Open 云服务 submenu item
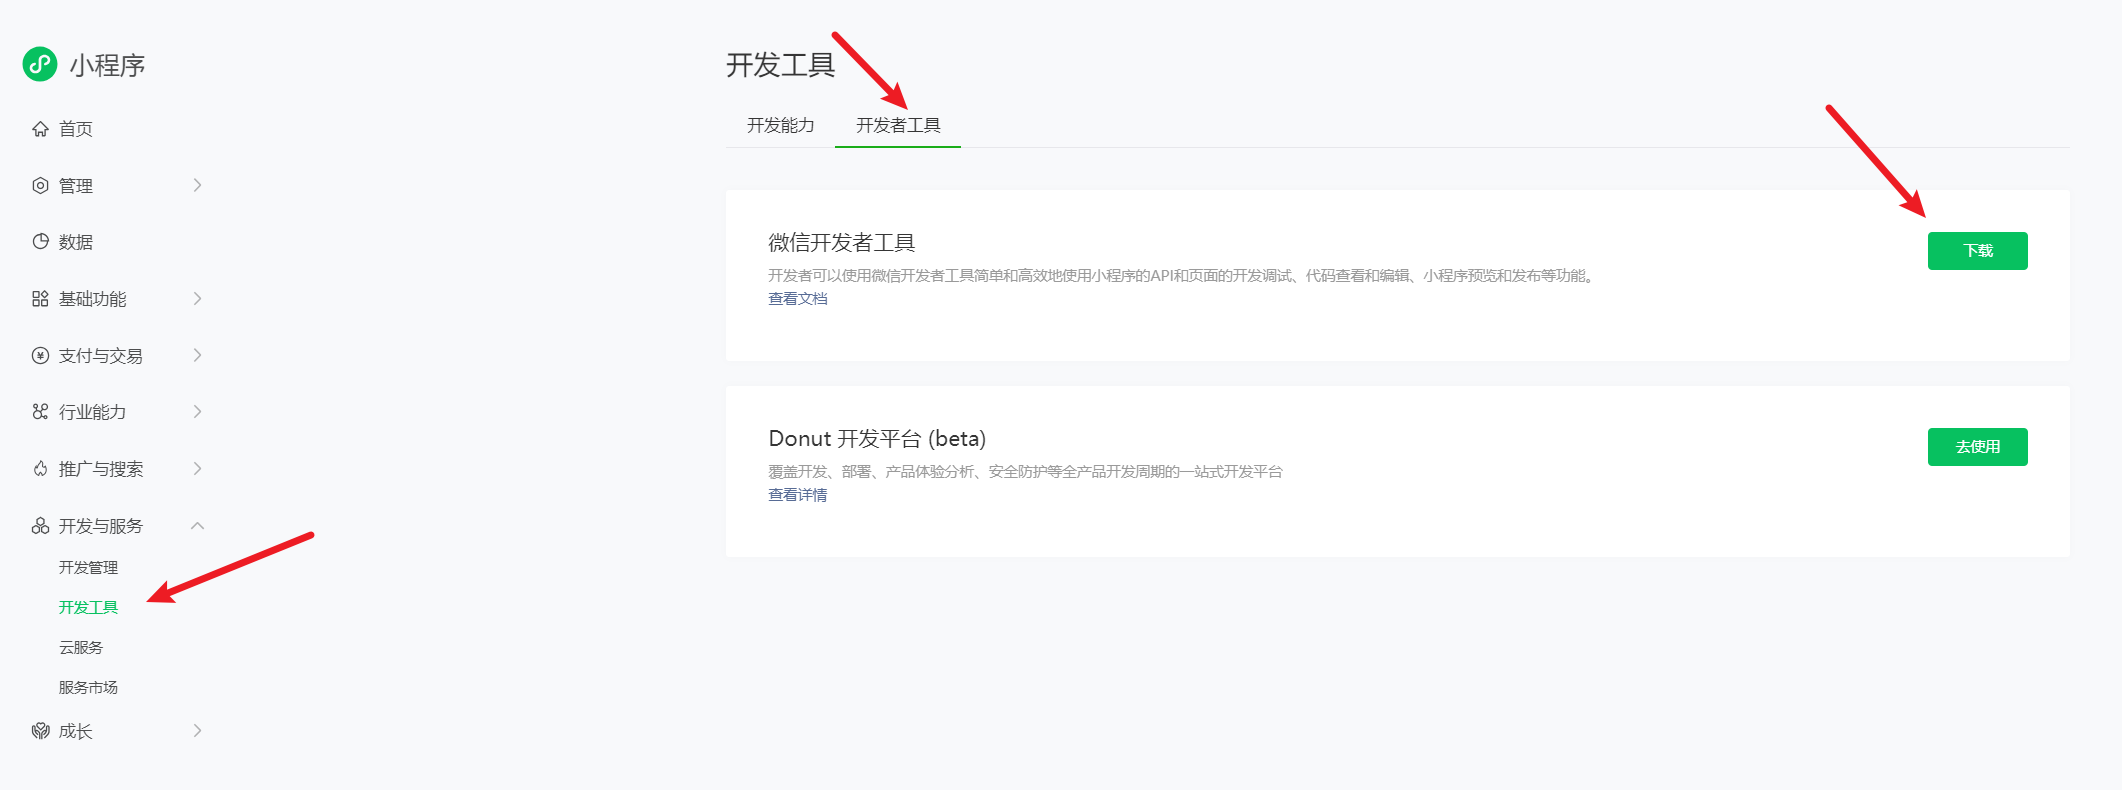 click(81, 647)
